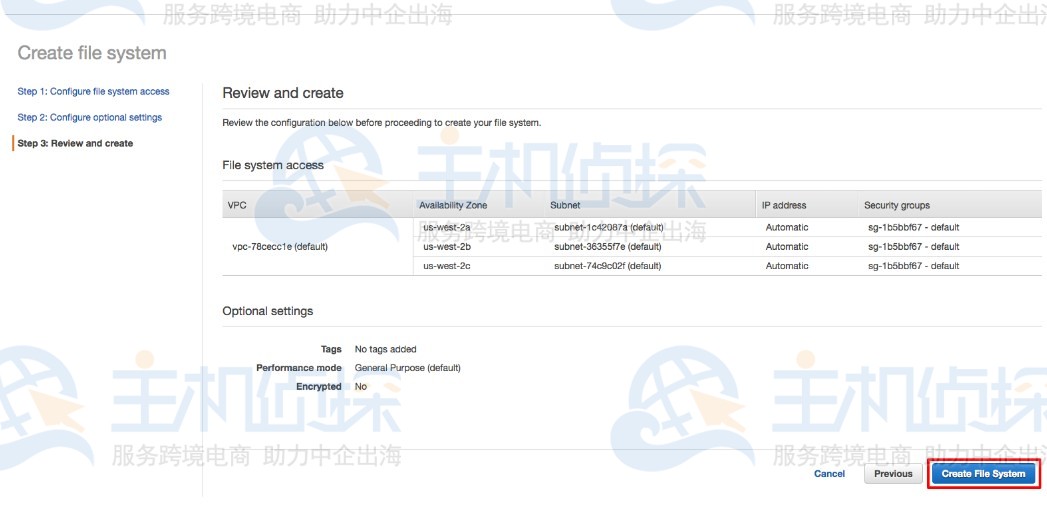Click security group sg-1b5bbf67 in us-west-2a row
1047x531 pixels.
[913, 227]
